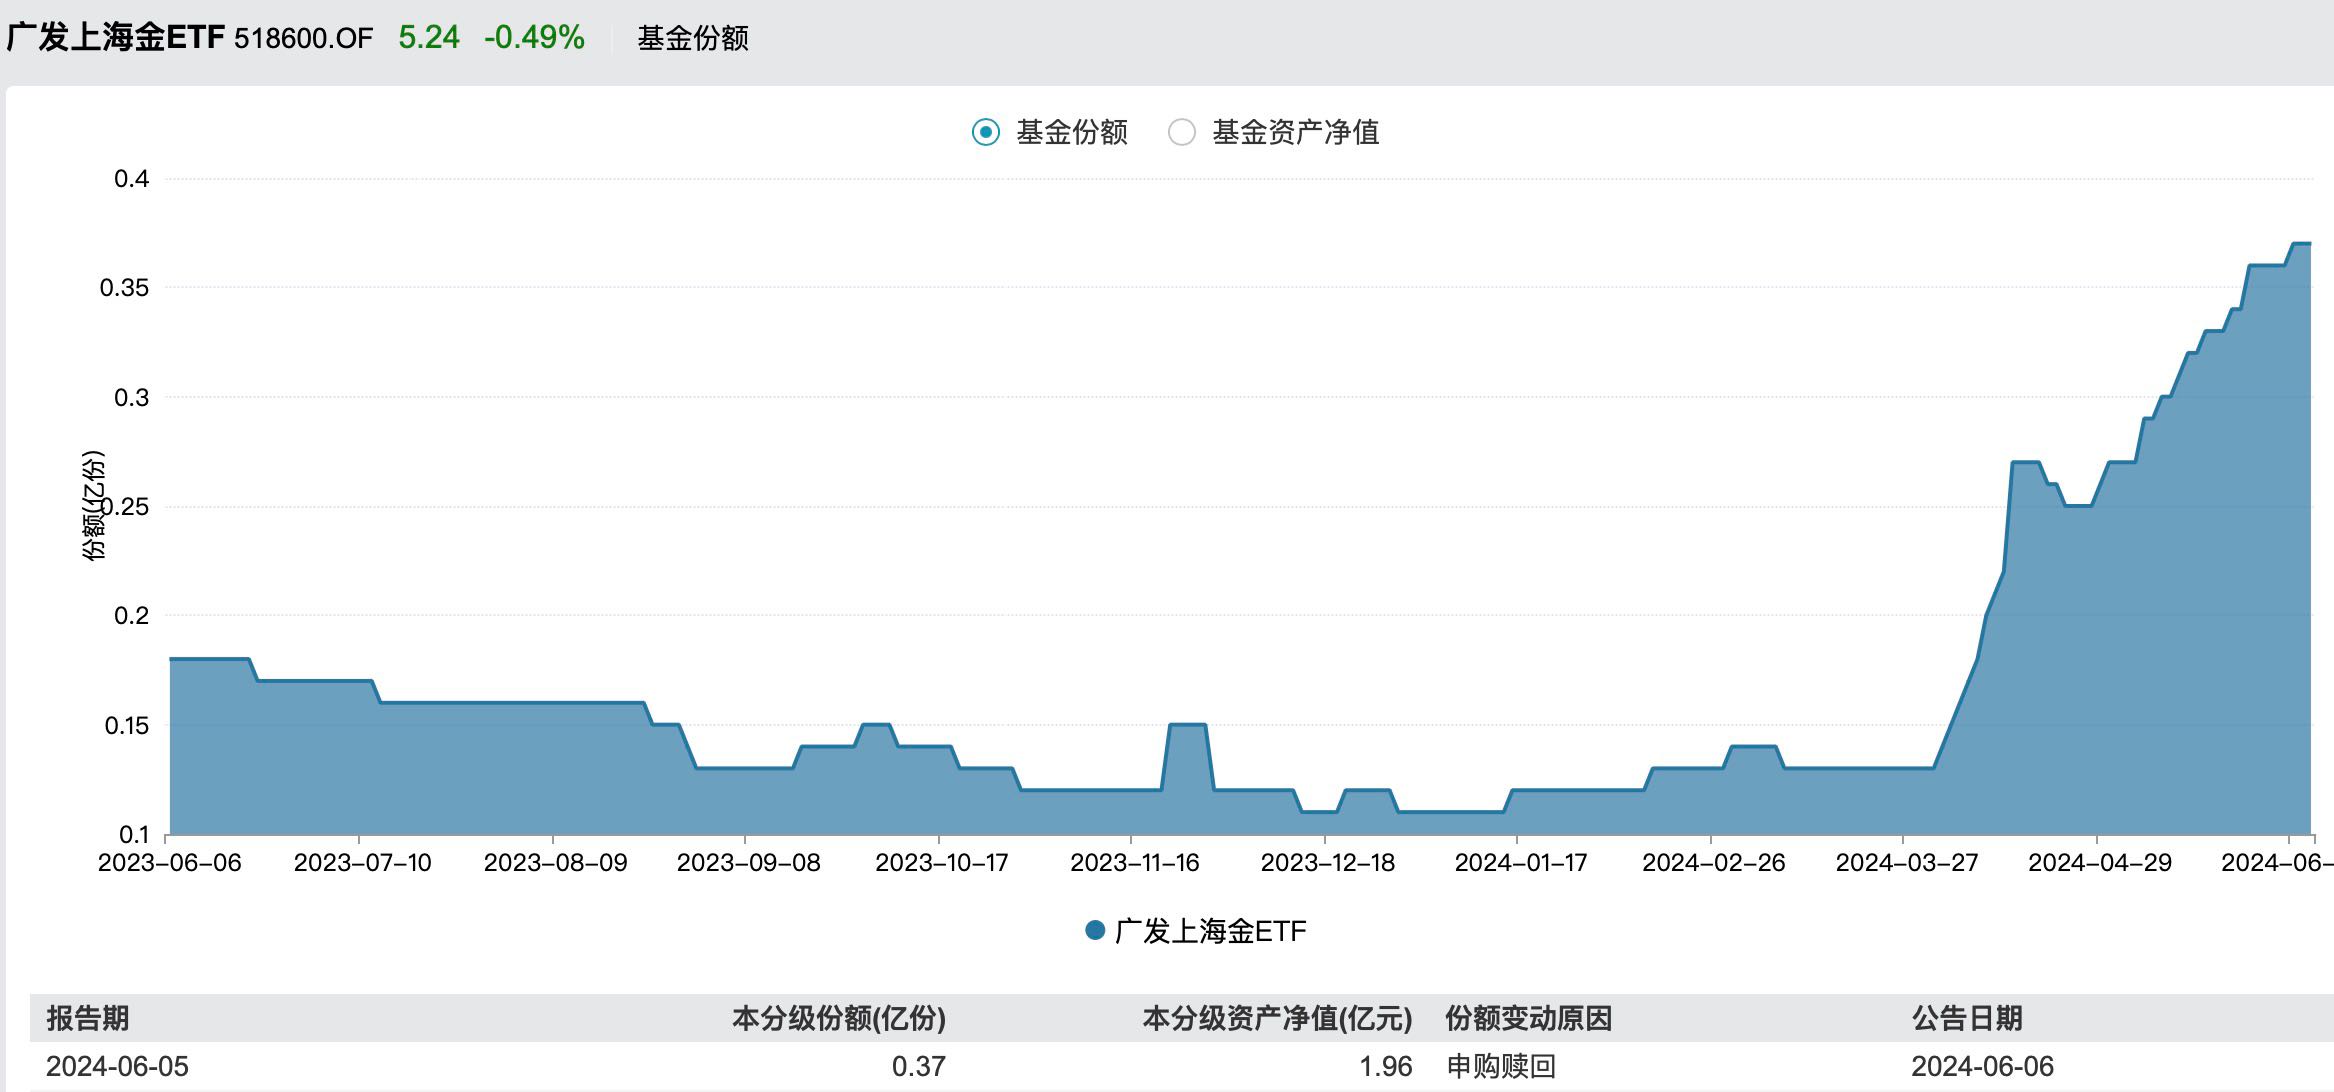Click the 本分级份额(亿份) column header

click(839, 1018)
